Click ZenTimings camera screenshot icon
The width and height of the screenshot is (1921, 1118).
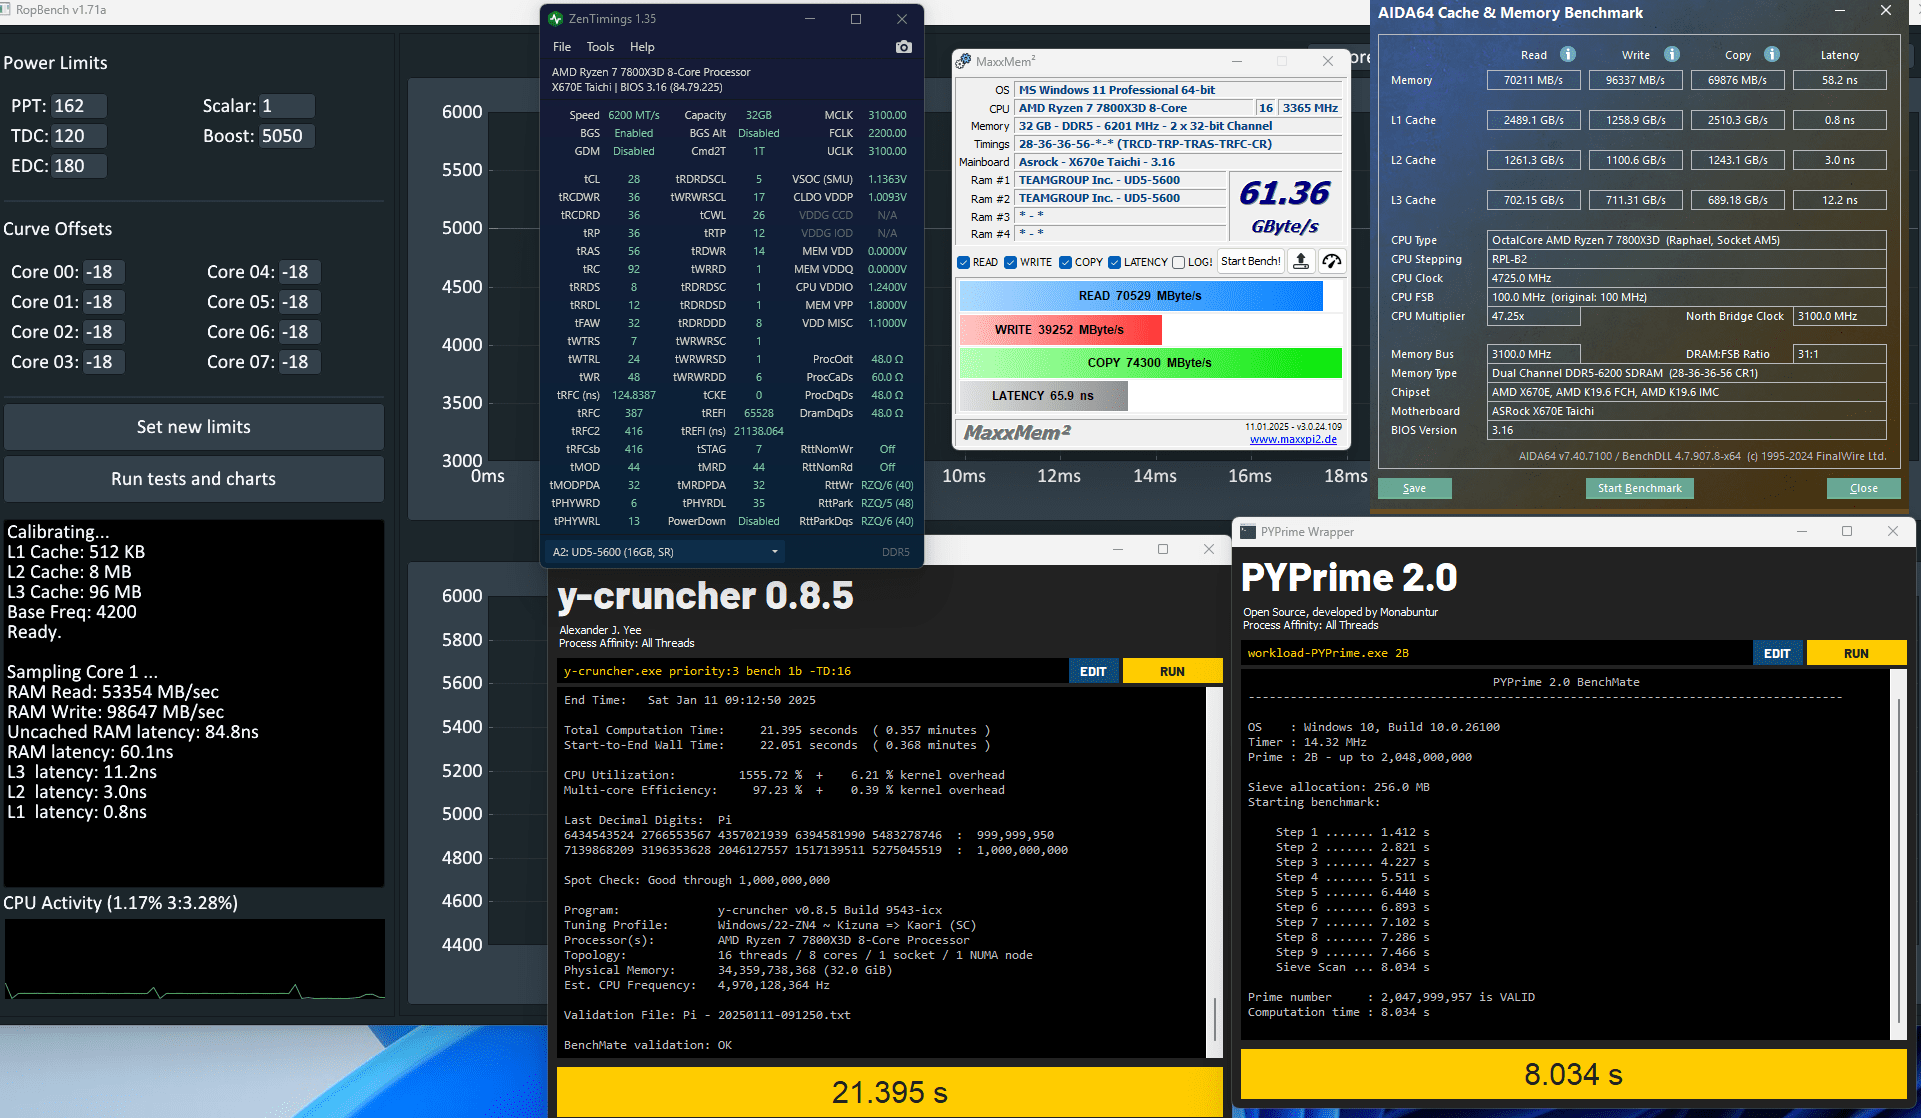pyautogui.click(x=904, y=47)
